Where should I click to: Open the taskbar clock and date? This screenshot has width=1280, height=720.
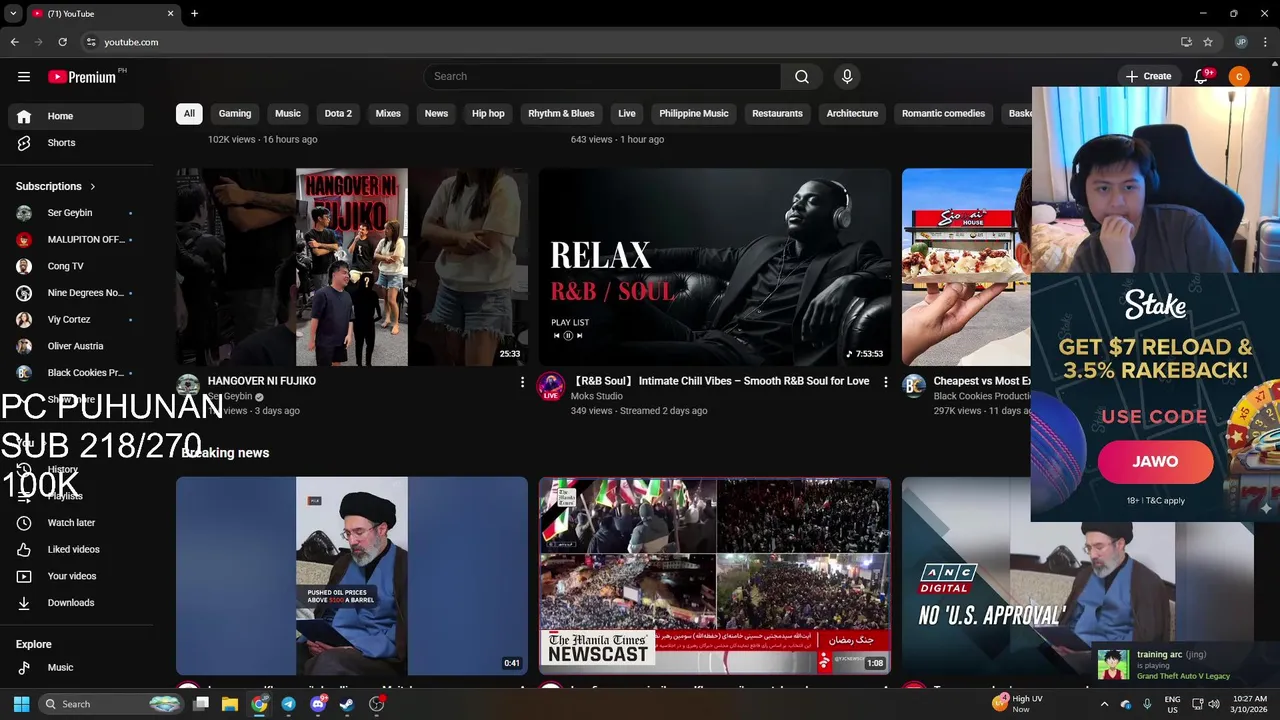point(1250,704)
